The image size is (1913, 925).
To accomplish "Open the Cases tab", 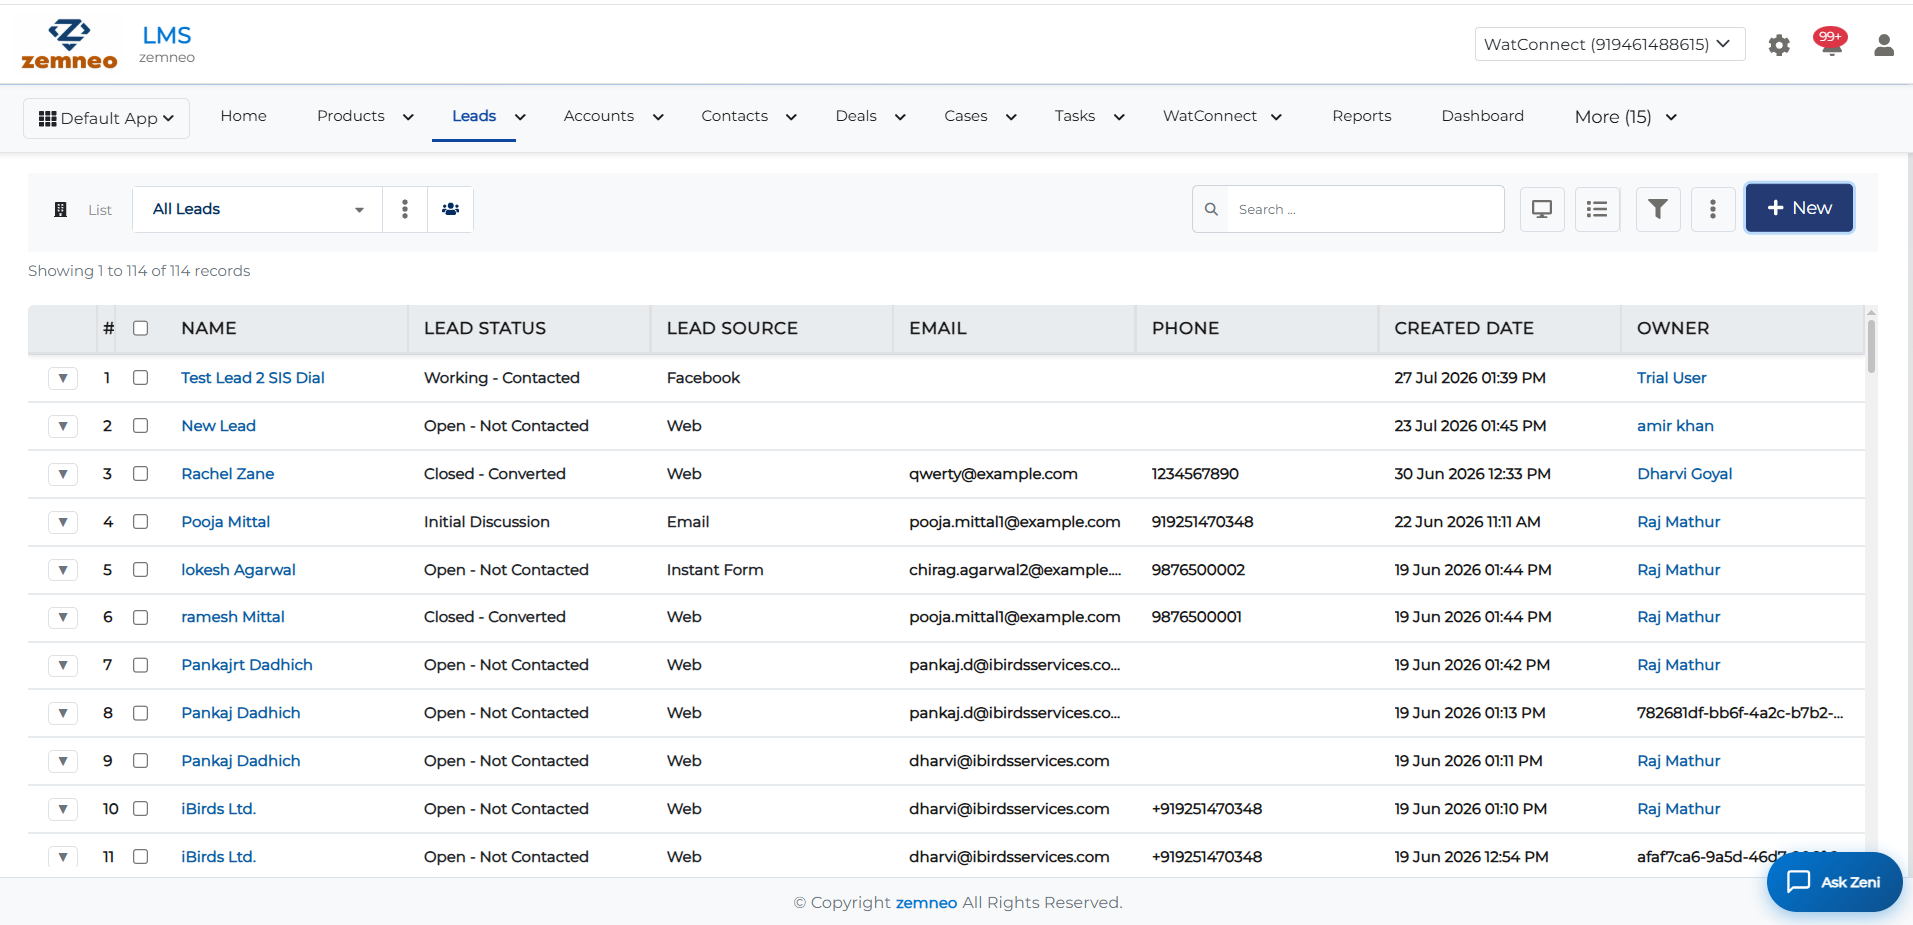I will click(965, 116).
